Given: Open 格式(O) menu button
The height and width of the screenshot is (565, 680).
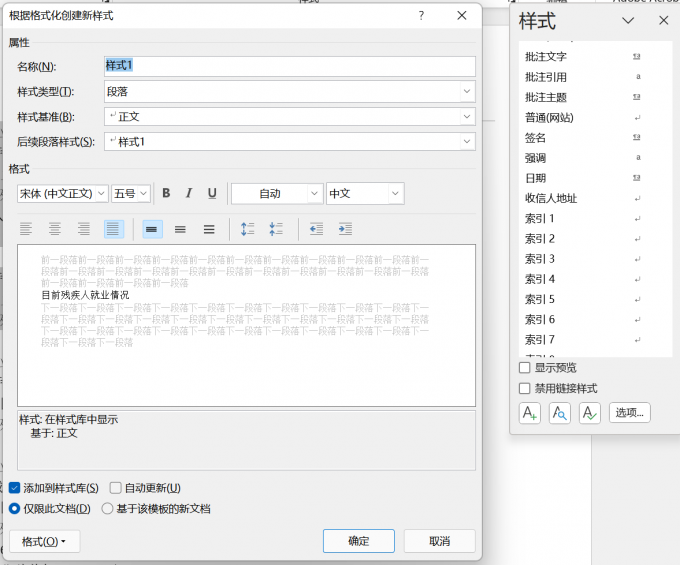Looking at the screenshot, I should [x=44, y=541].
